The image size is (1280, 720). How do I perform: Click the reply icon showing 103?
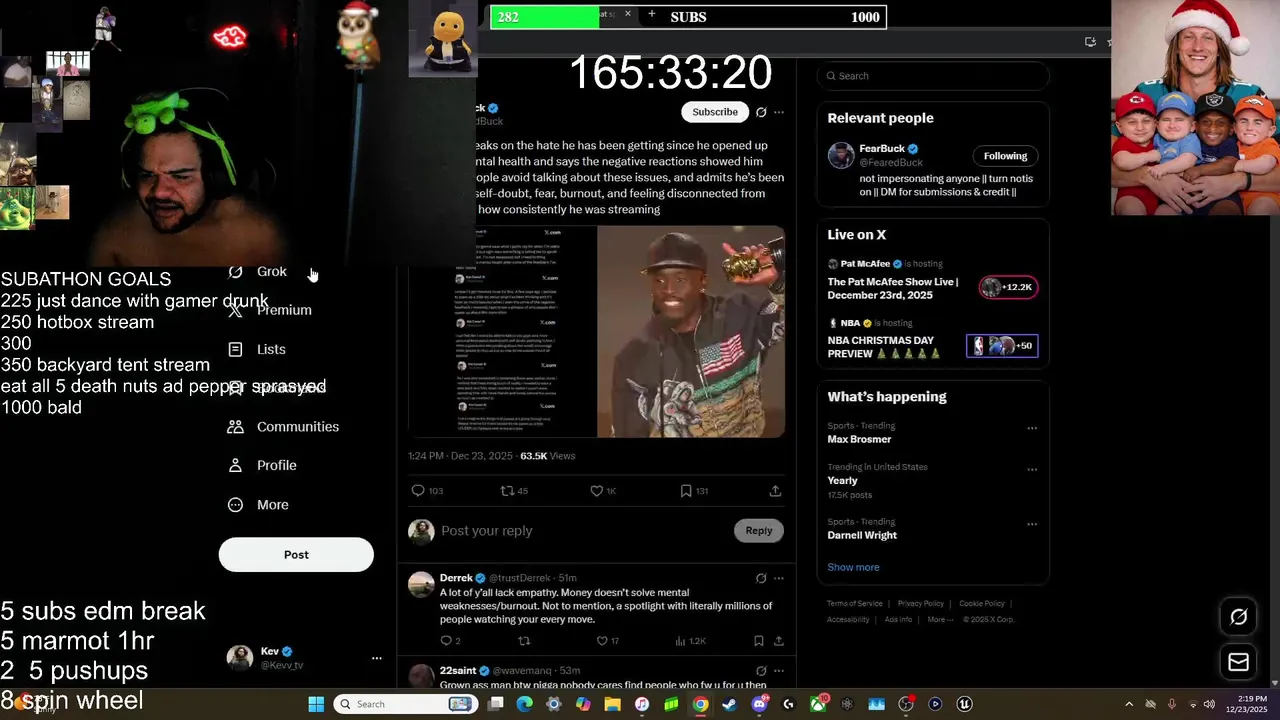(x=427, y=491)
